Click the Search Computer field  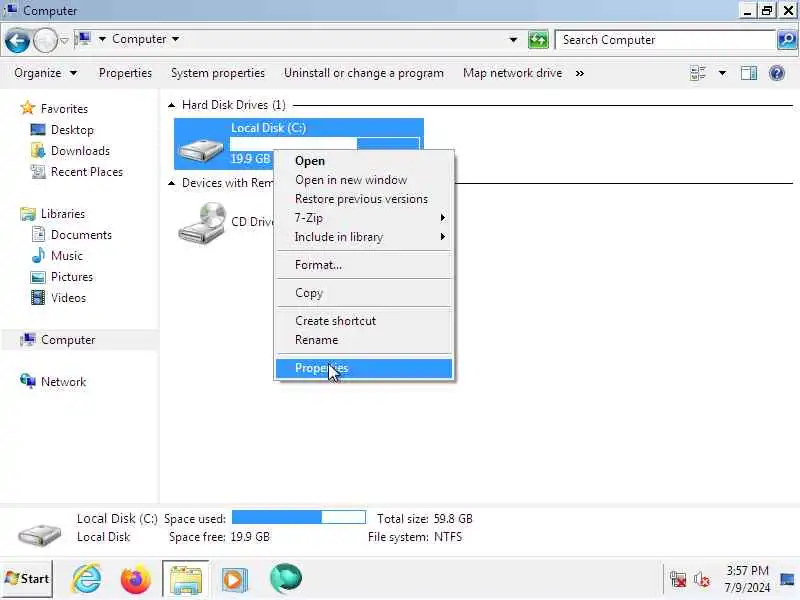click(x=665, y=40)
